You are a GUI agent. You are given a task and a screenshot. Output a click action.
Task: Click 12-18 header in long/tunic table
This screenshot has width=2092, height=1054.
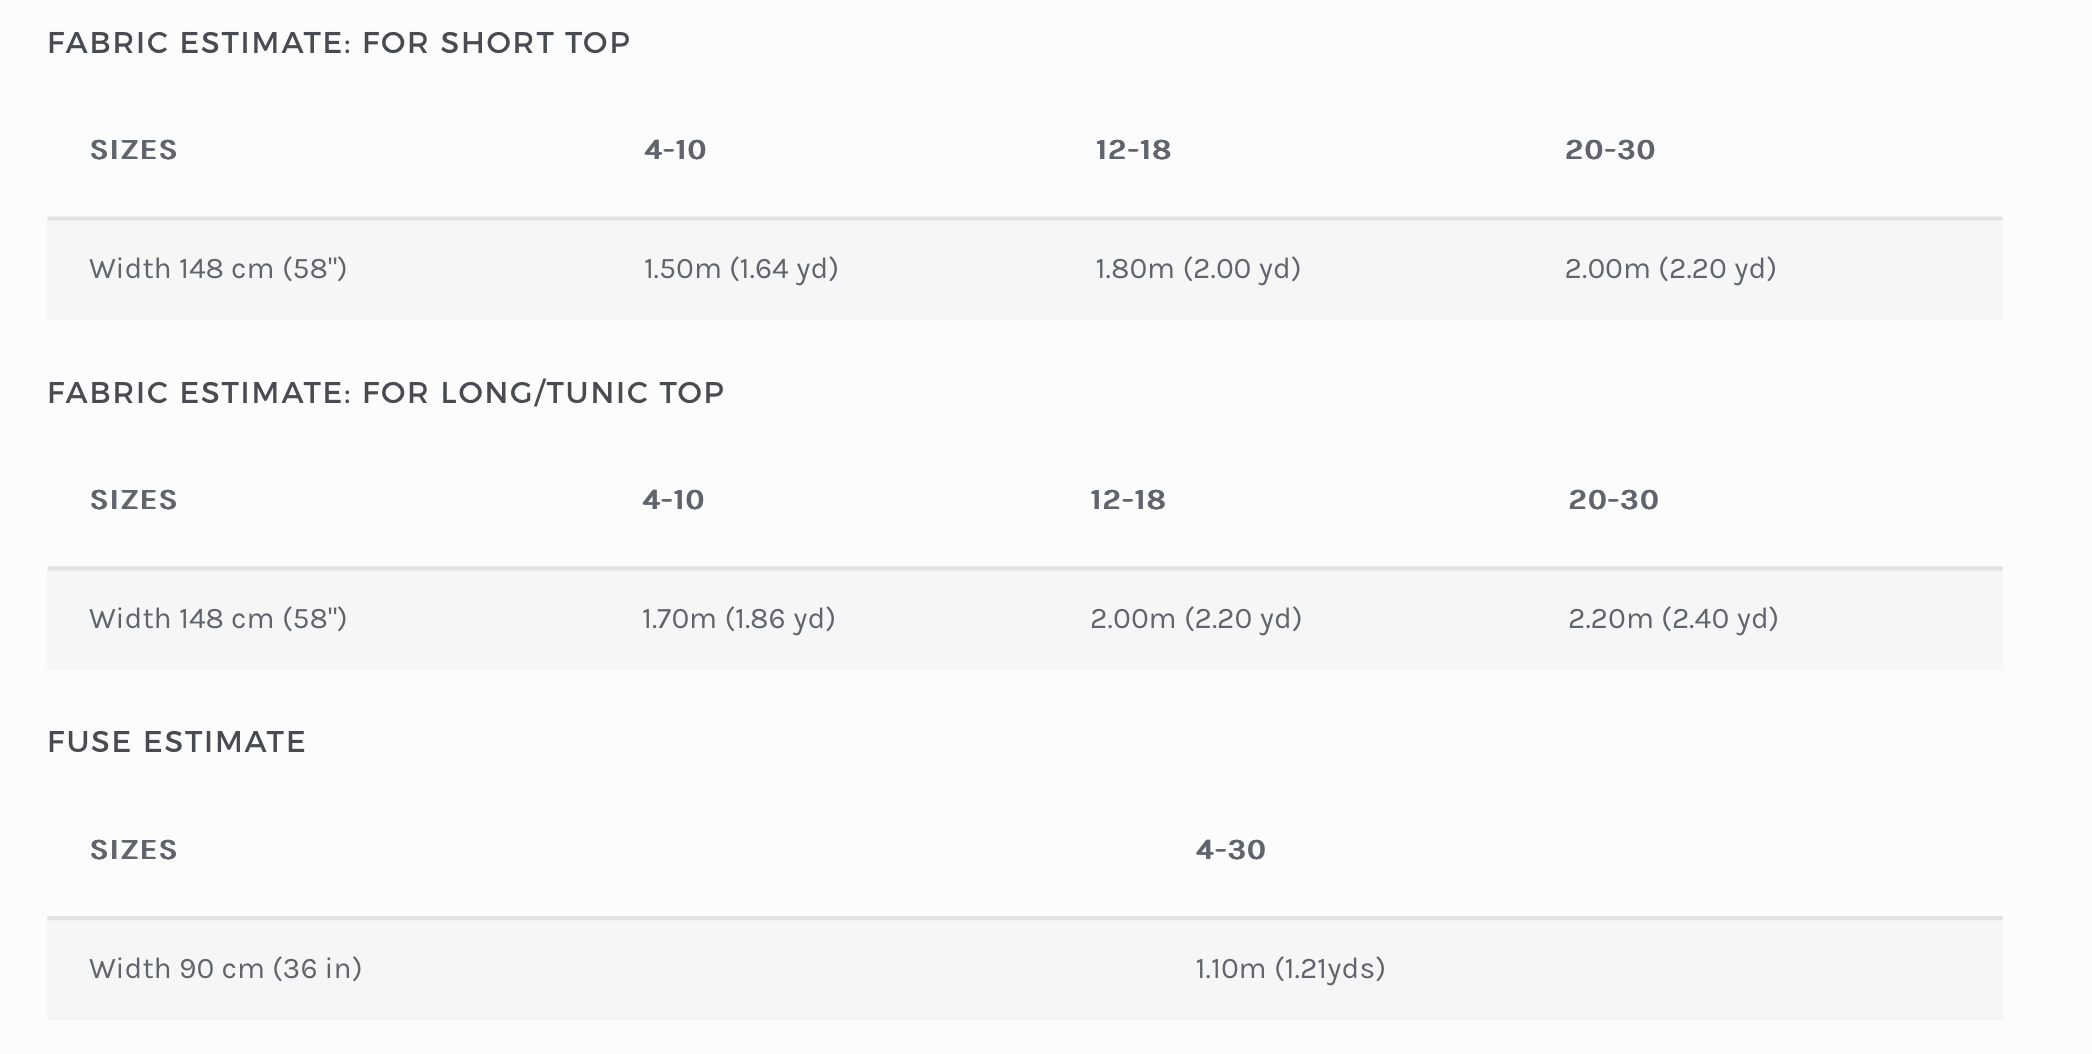[x=1128, y=500]
